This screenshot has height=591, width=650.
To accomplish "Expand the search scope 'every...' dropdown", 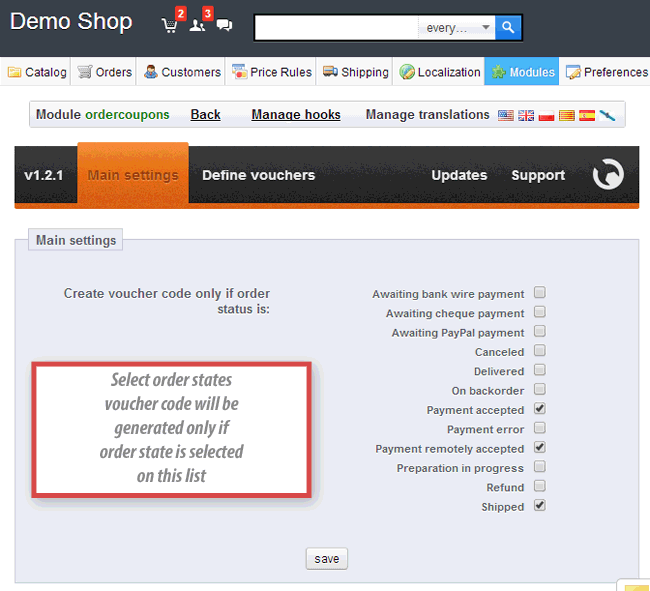I will coord(456,28).
